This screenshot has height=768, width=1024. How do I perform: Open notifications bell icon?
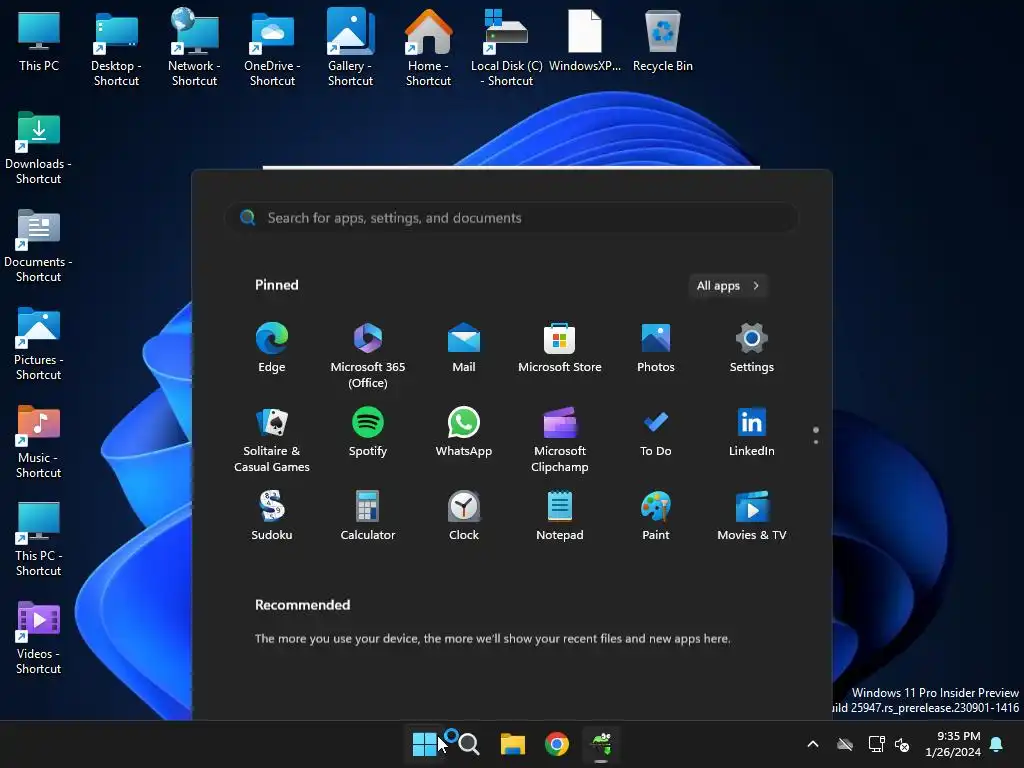(997, 744)
